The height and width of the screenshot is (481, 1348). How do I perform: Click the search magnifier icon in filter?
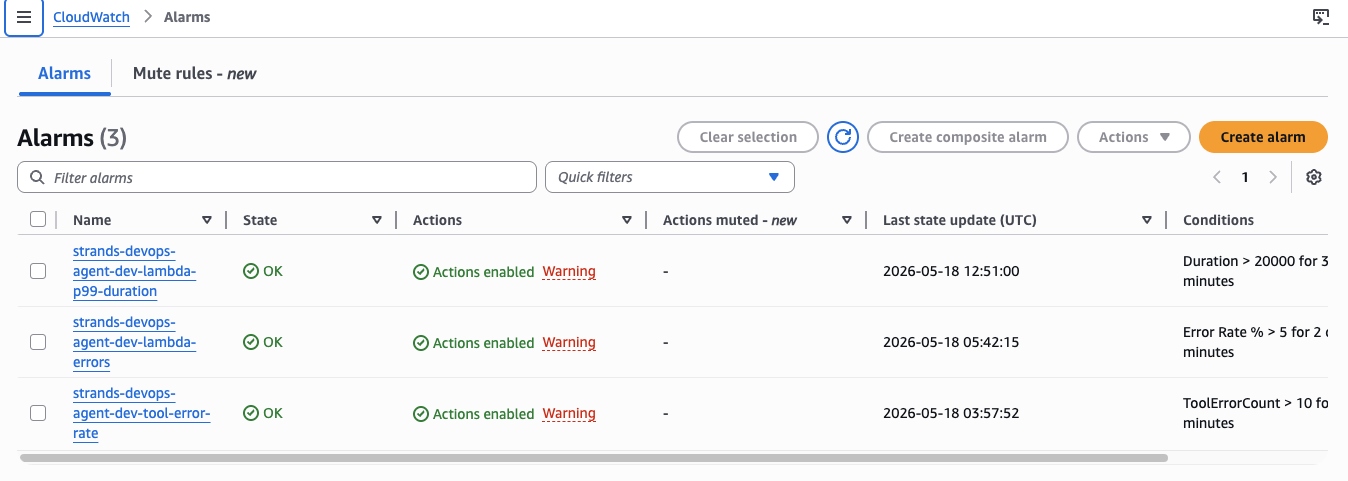click(37, 177)
